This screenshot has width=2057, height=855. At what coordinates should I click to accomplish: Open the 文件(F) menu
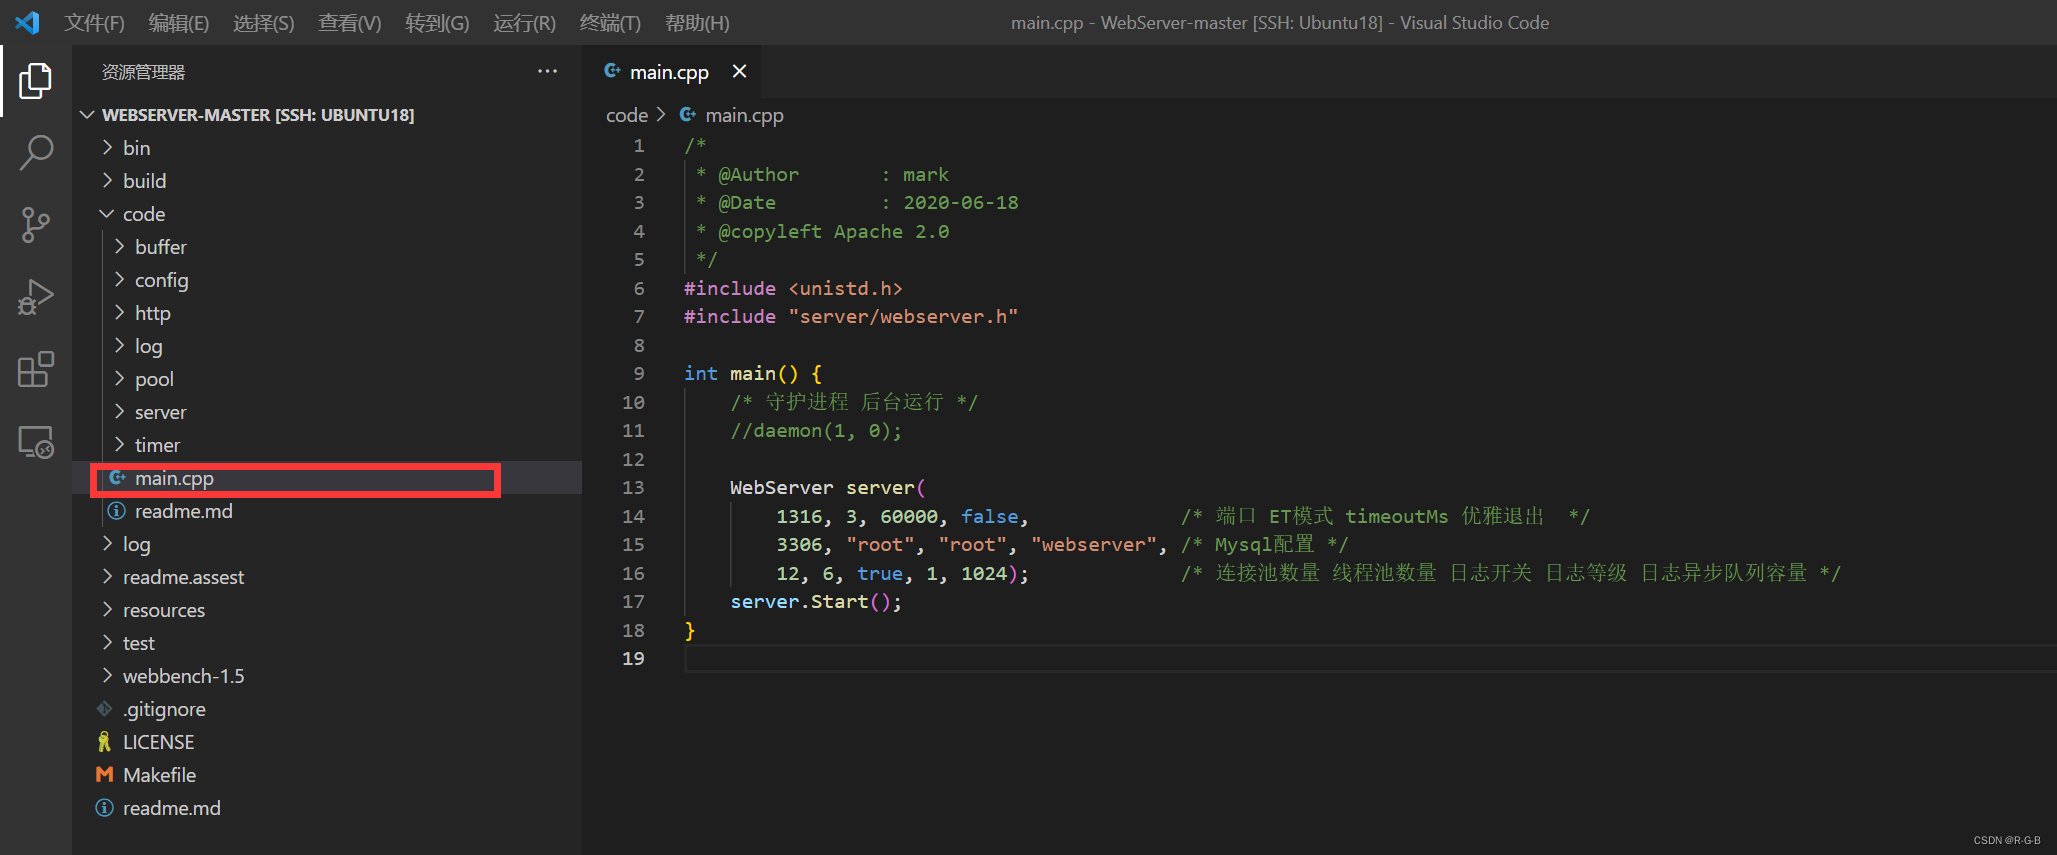point(94,22)
